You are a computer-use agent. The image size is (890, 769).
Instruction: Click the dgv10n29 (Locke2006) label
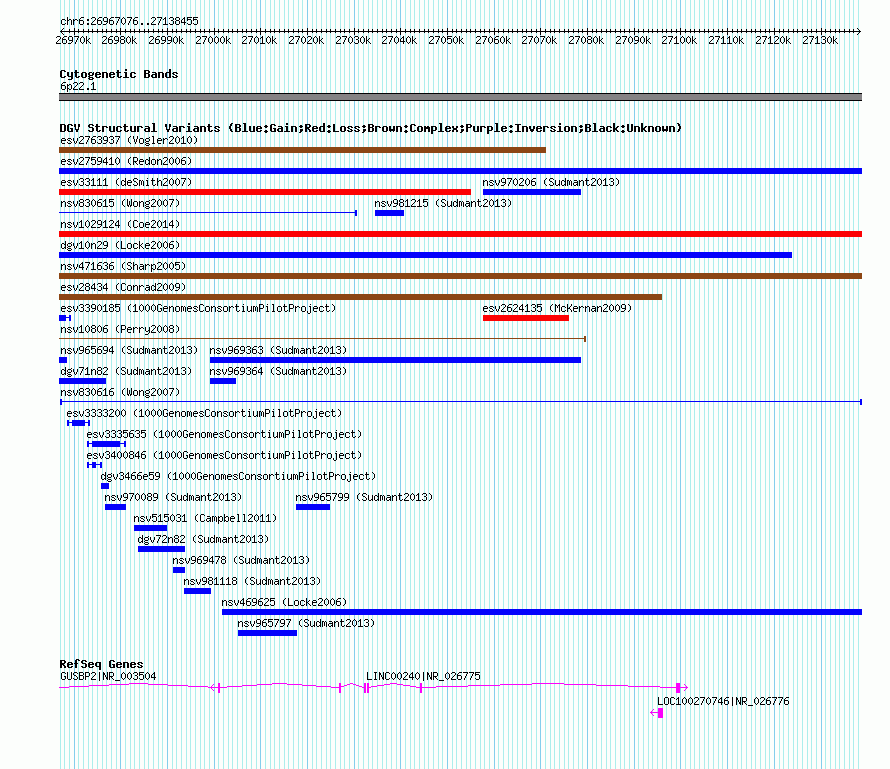(120, 245)
